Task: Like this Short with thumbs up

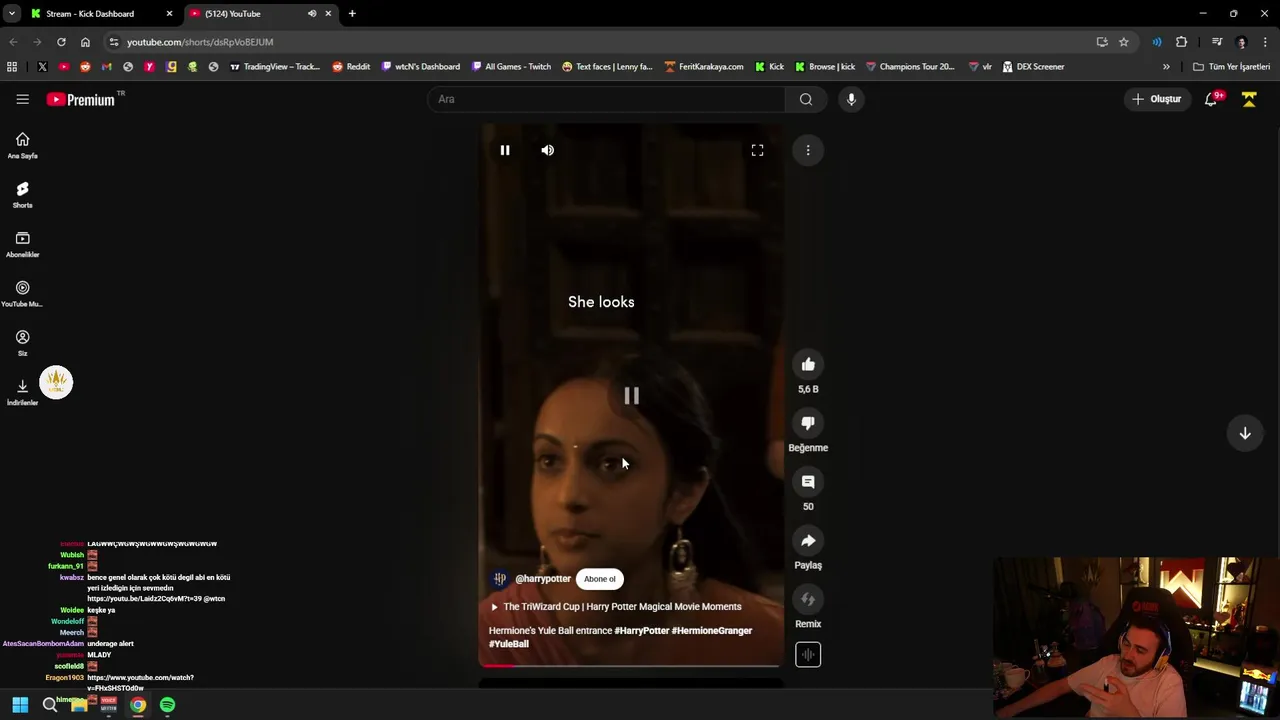Action: click(808, 365)
